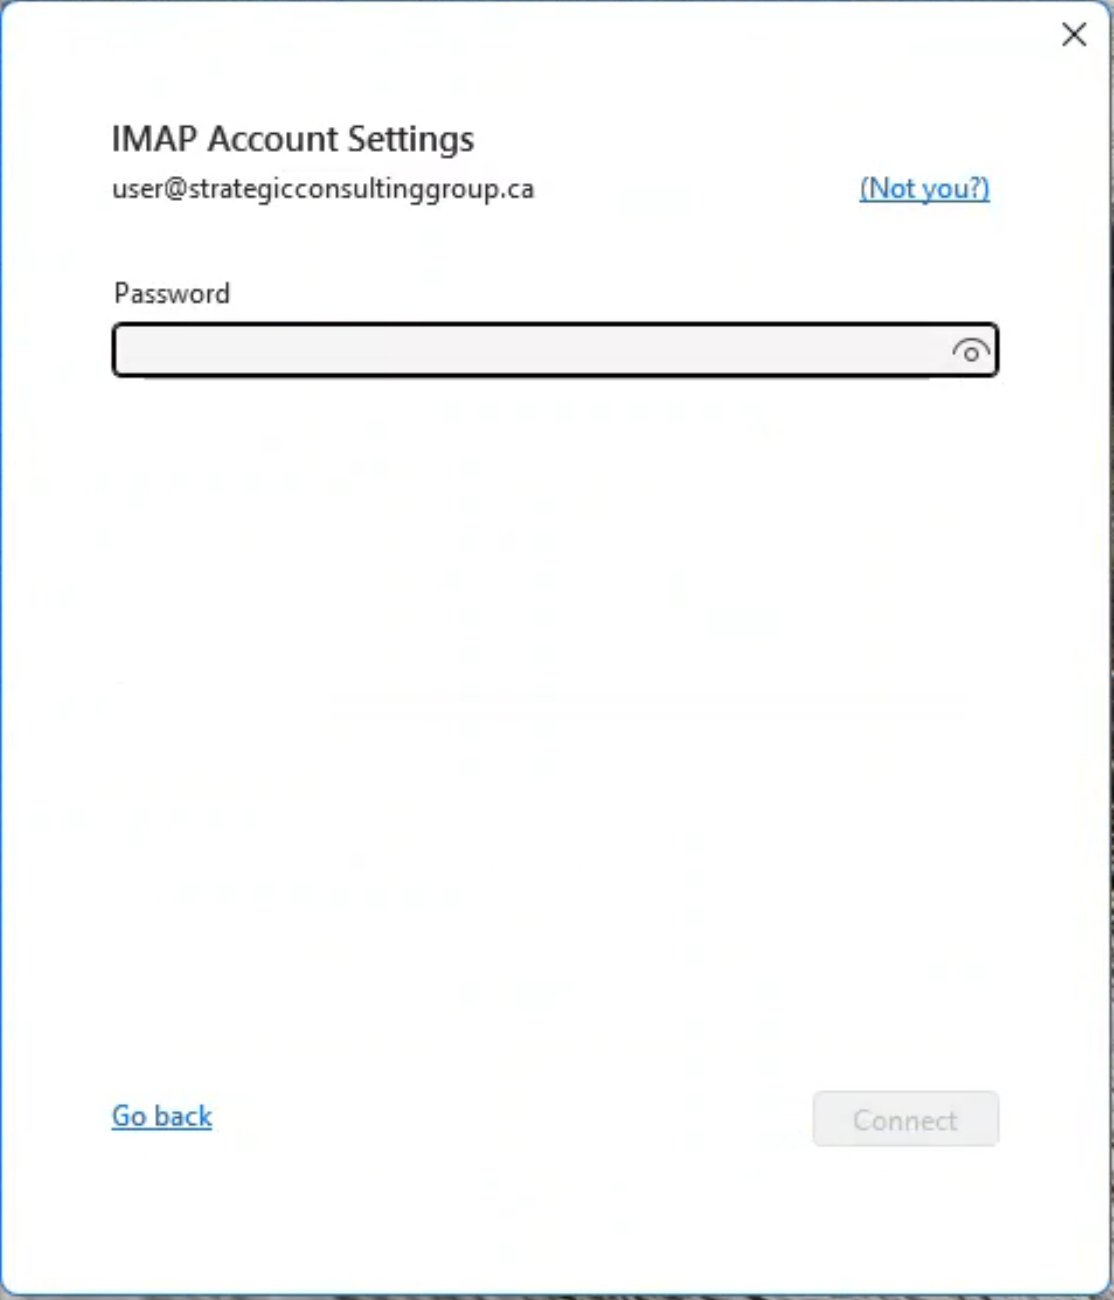Dismiss the dialog with the X icon
The width and height of the screenshot is (1114, 1300).
(x=1074, y=35)
